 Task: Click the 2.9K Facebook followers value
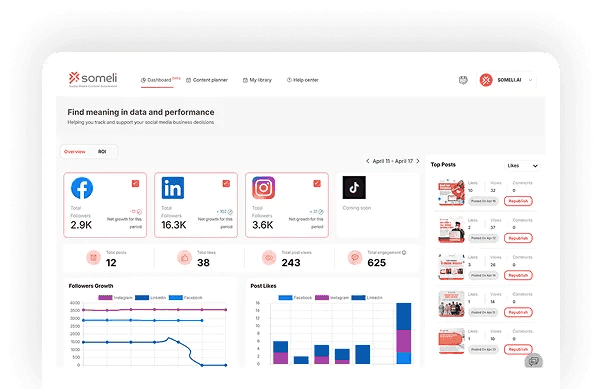click(81, 225)
